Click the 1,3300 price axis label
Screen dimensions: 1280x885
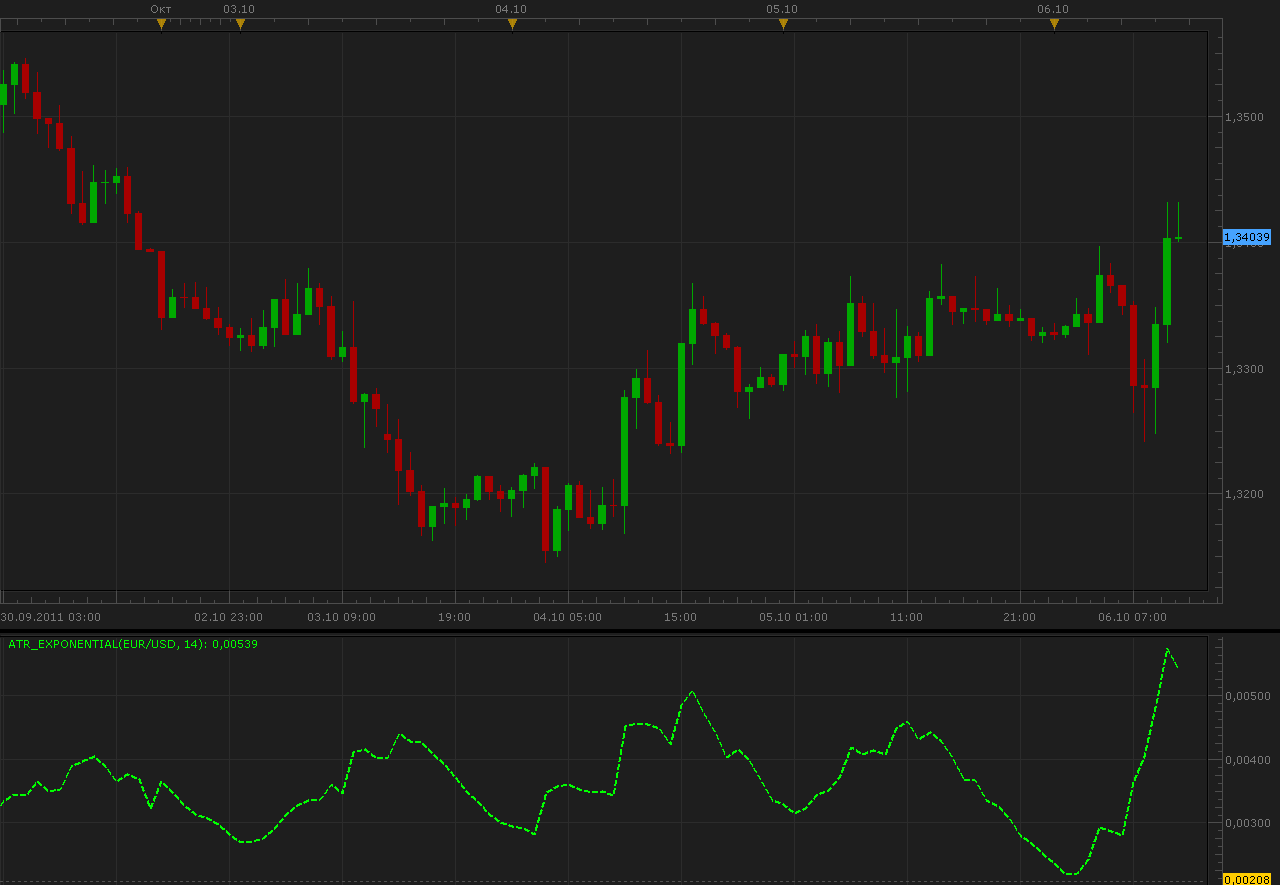click(x=1244, y=369)
